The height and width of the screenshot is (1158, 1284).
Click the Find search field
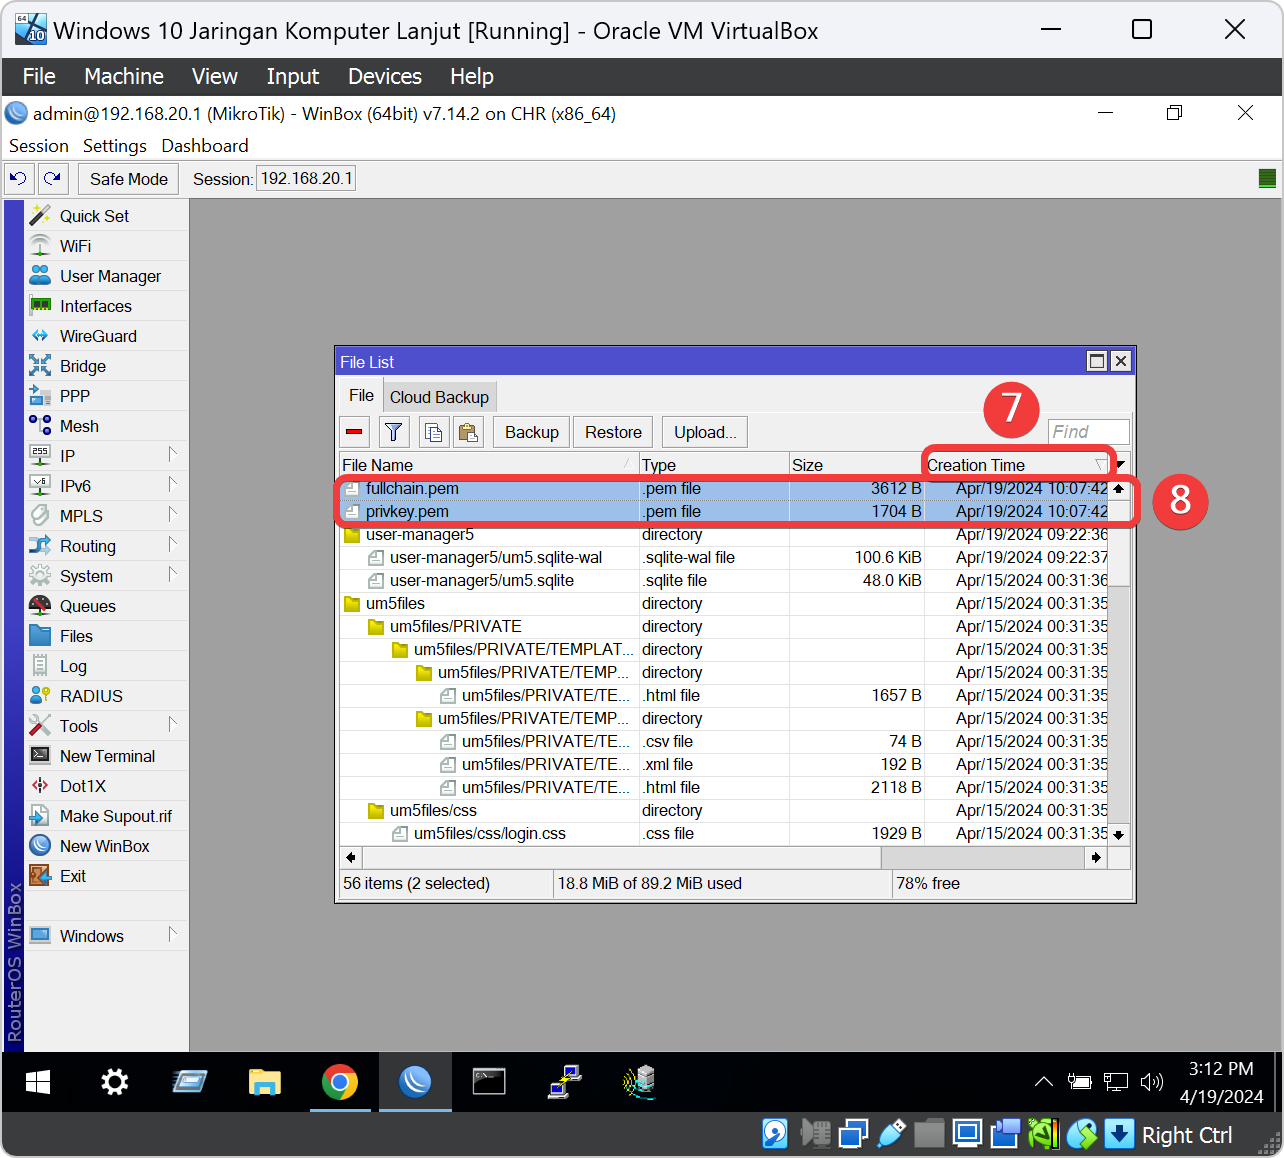(1089, 432)
